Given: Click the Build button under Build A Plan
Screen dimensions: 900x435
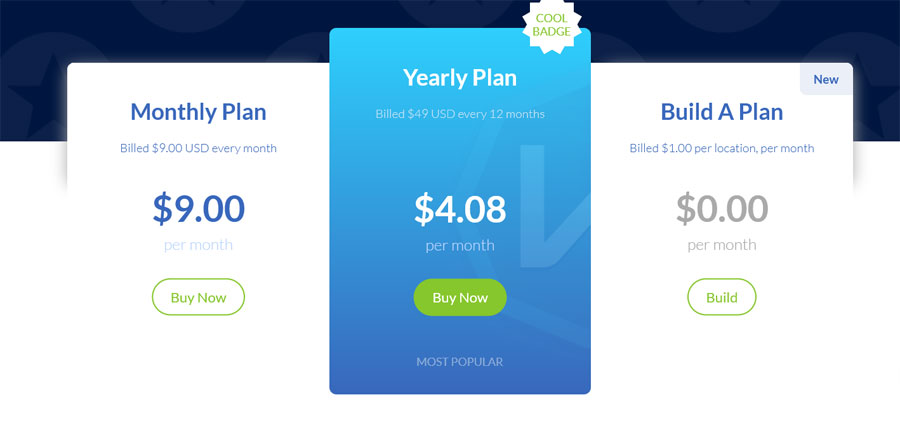Looking at the screenshot, I should click(721, 297).
